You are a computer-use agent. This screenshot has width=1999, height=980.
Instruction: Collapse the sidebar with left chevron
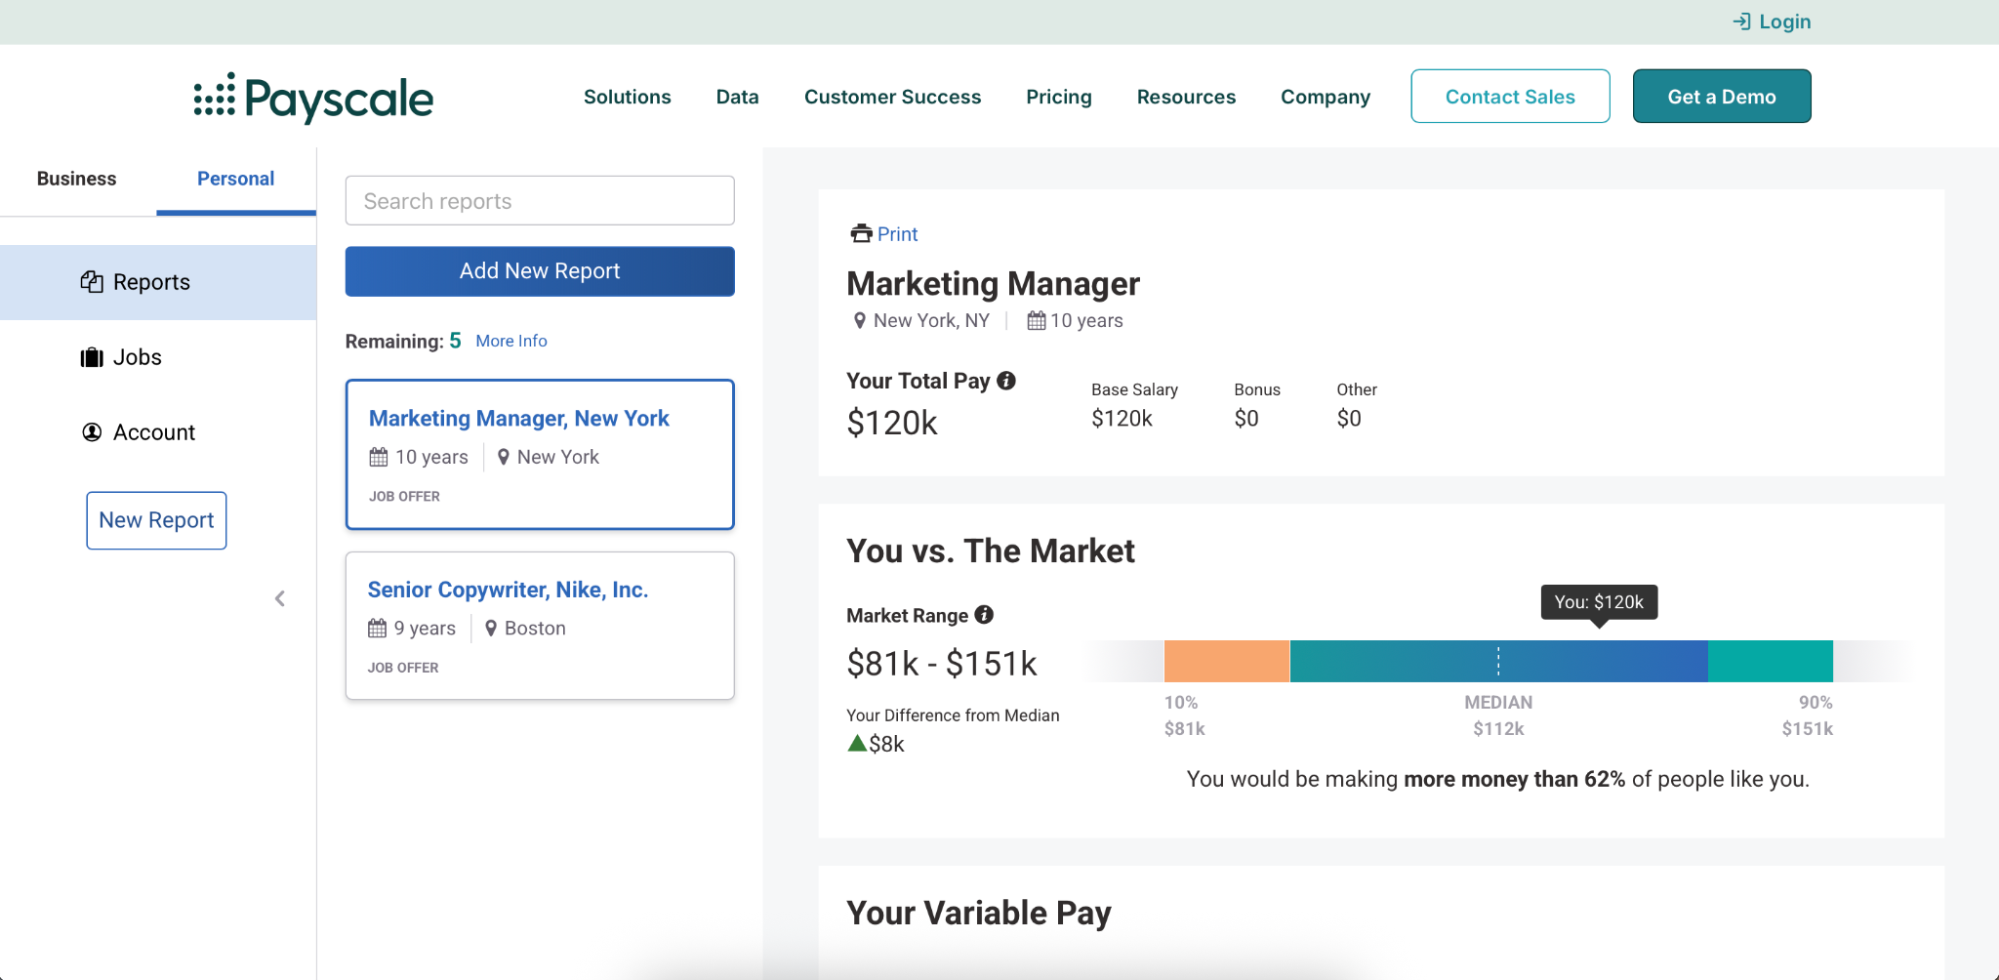coord(280,599)
